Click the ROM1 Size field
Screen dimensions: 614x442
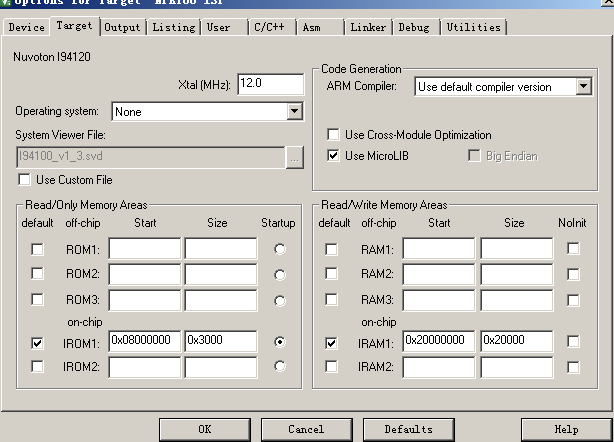click(x=221, y=248)
